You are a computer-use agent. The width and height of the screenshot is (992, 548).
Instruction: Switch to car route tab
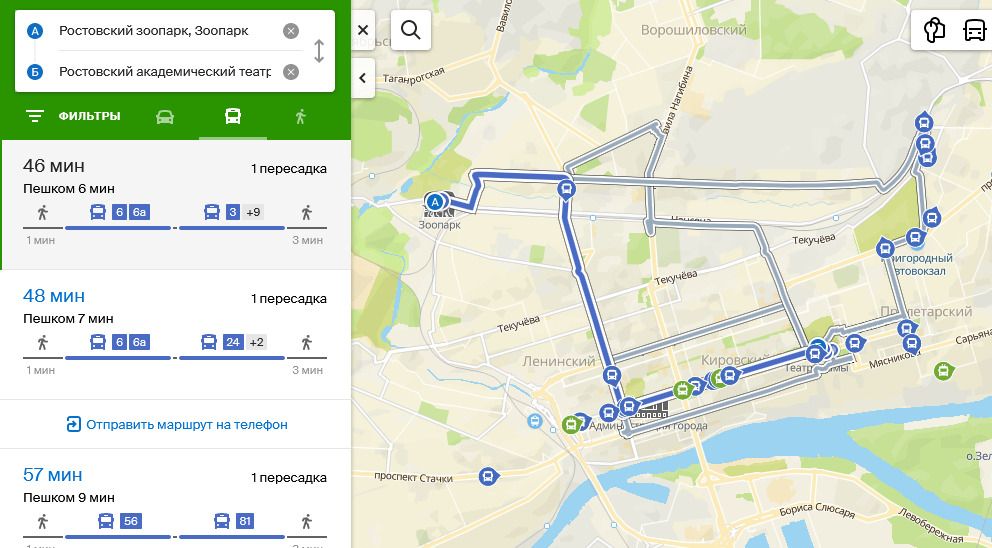point(165,116)
